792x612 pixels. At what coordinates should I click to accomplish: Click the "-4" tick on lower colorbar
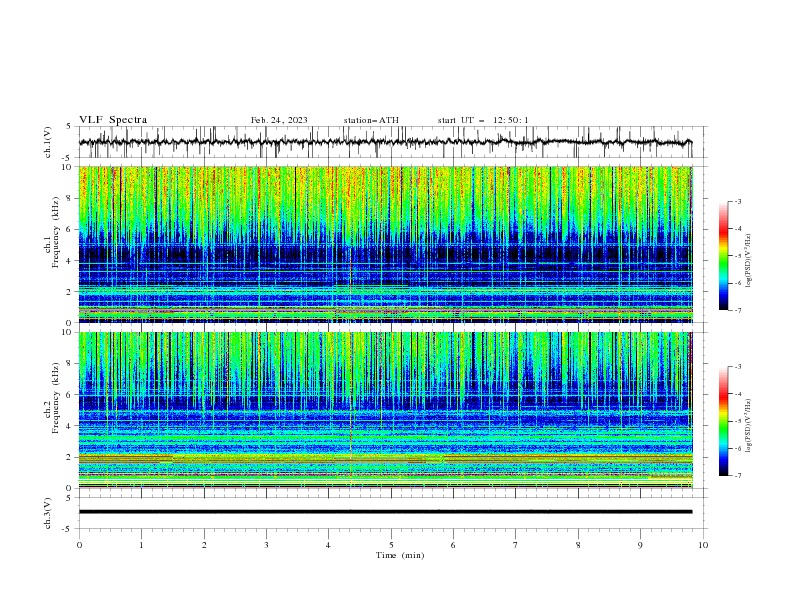coord(738,394)
